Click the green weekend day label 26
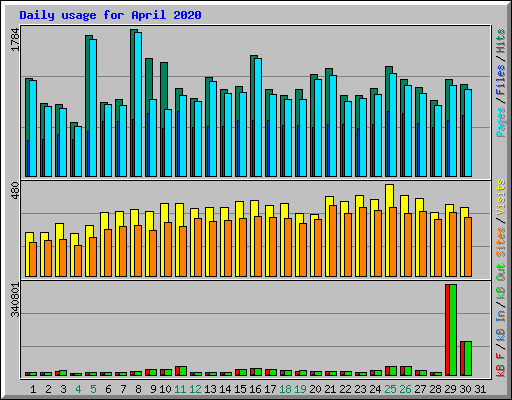 405,389
